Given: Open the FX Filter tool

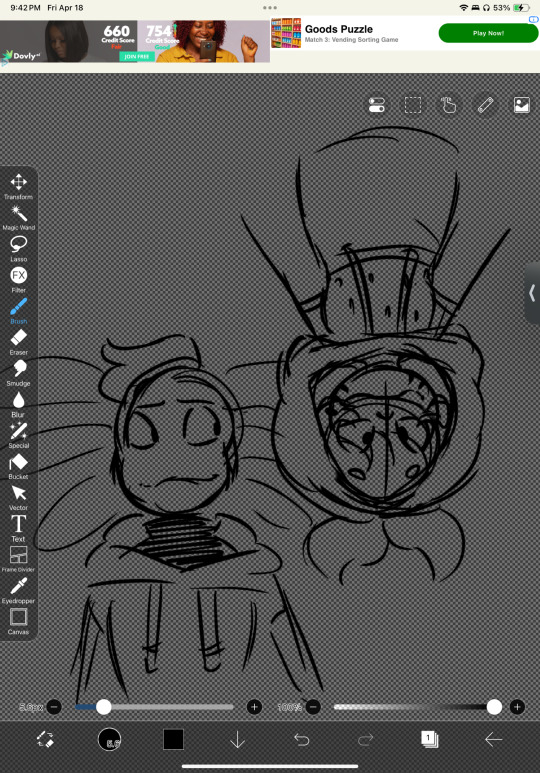Looking at the screenshot, I should pyautogui.click(x=18, y=280).
